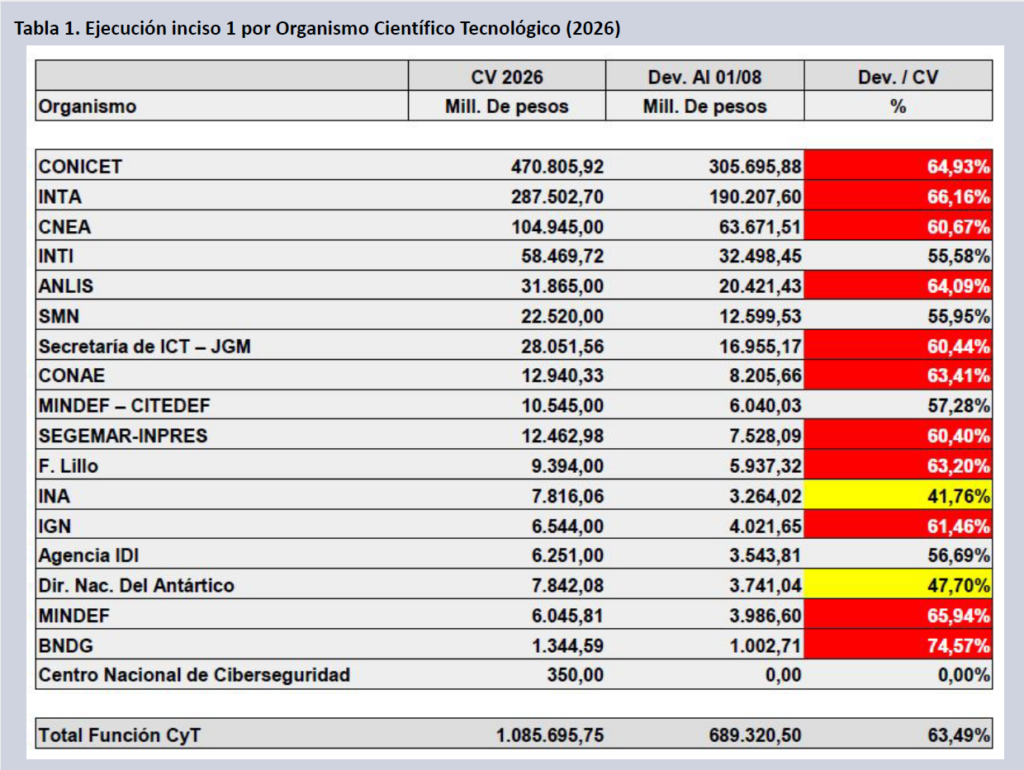Click the INA row label
The width and height of the screenshot is (1024, 770).
coord(54,496)
